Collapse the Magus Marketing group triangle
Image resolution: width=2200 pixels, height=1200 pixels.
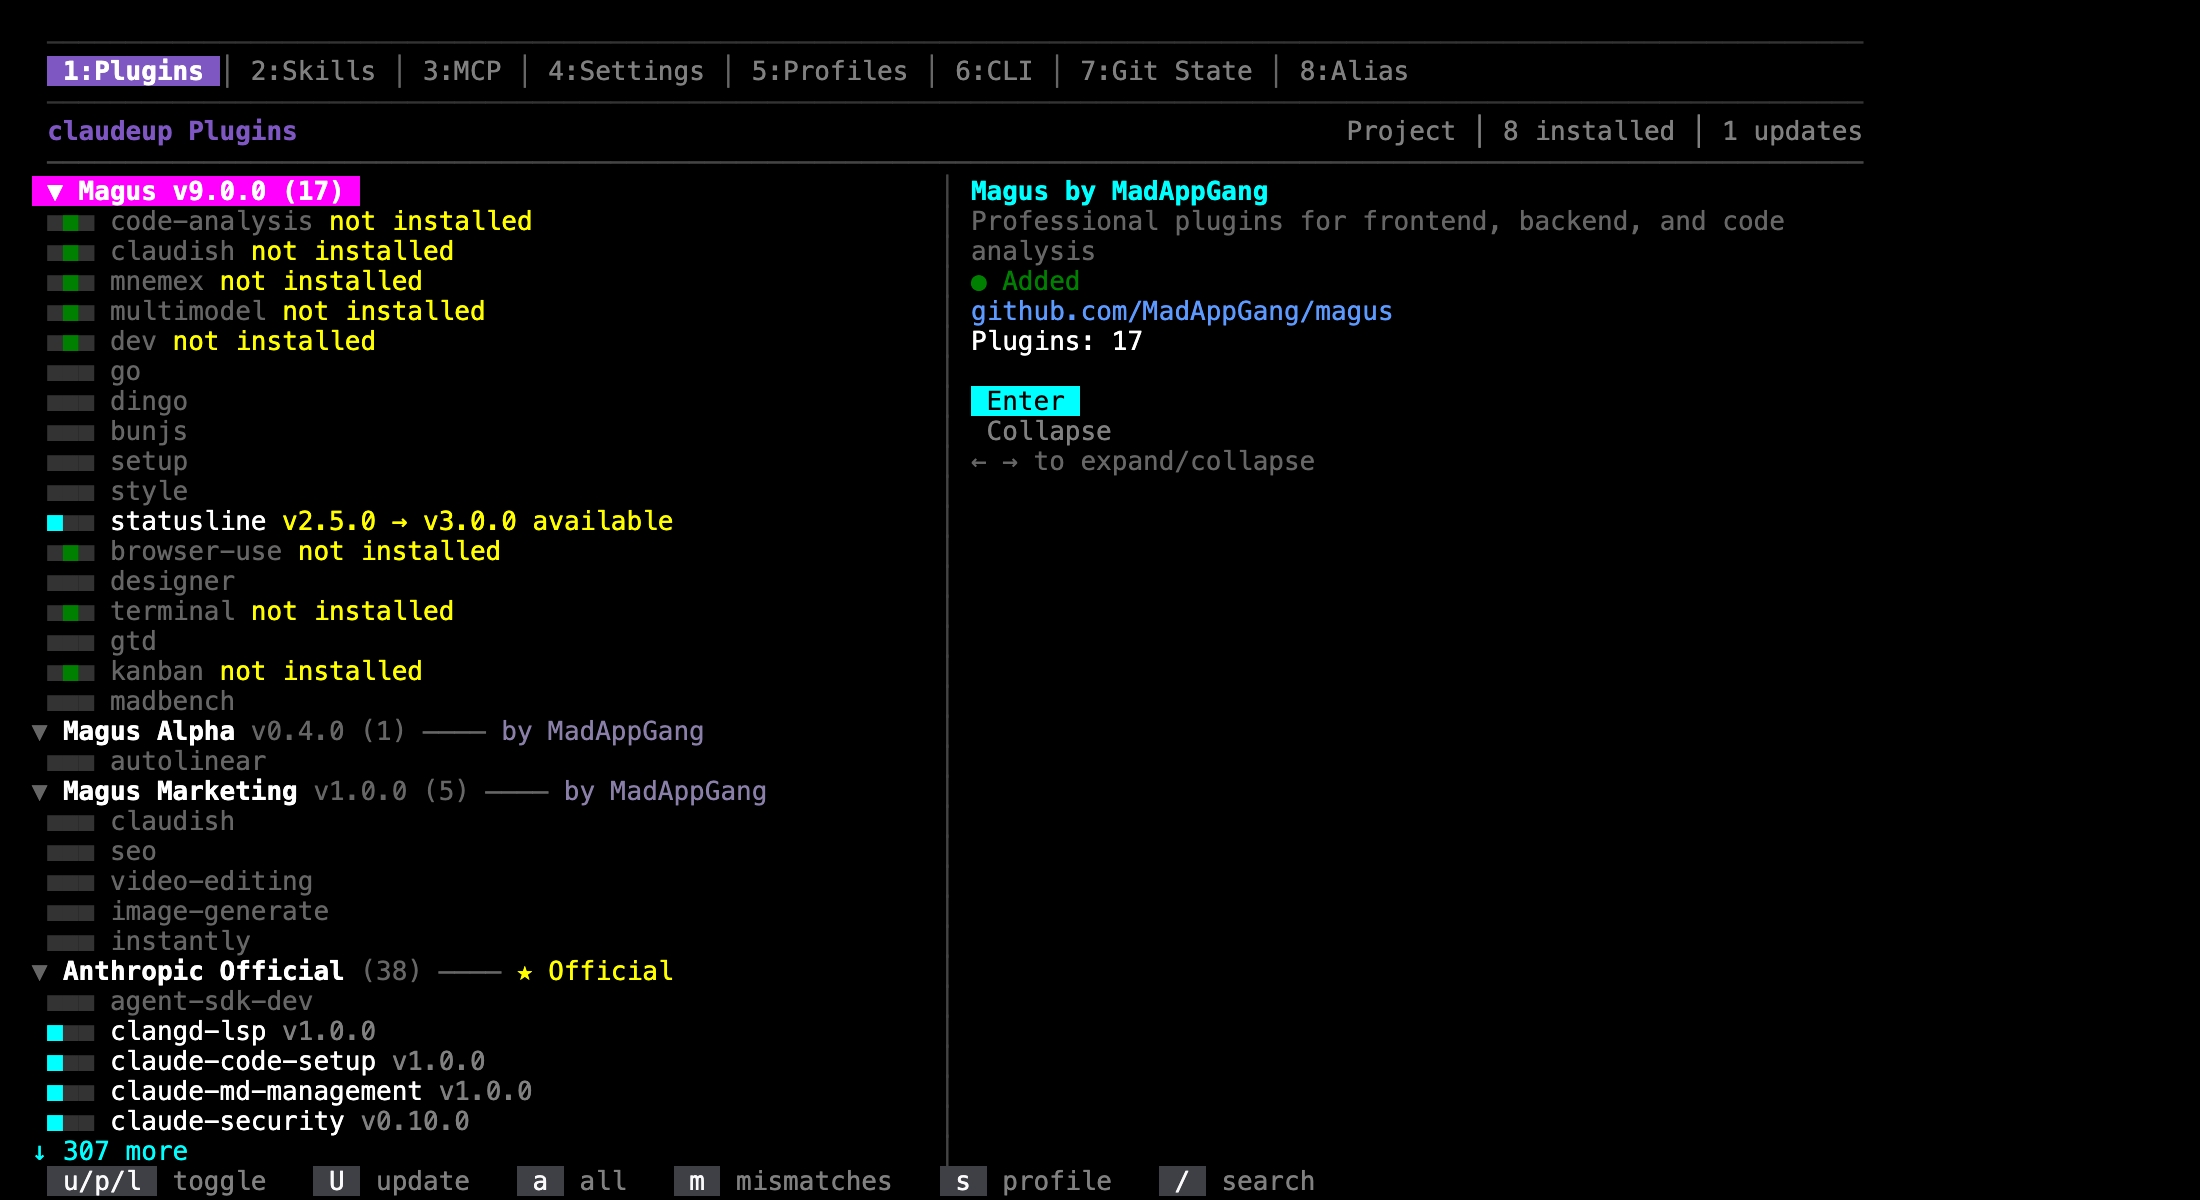(40, 791)
